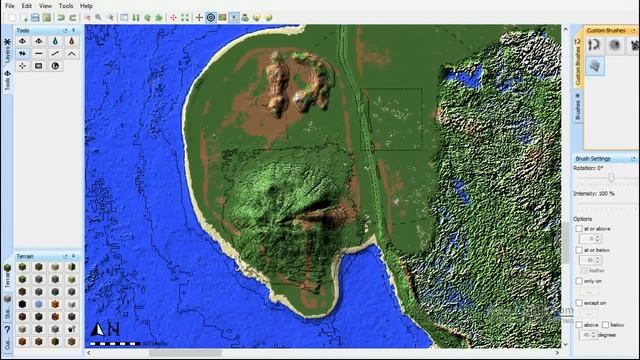Select the diagonal line Smooth tool

click(55, 53)
